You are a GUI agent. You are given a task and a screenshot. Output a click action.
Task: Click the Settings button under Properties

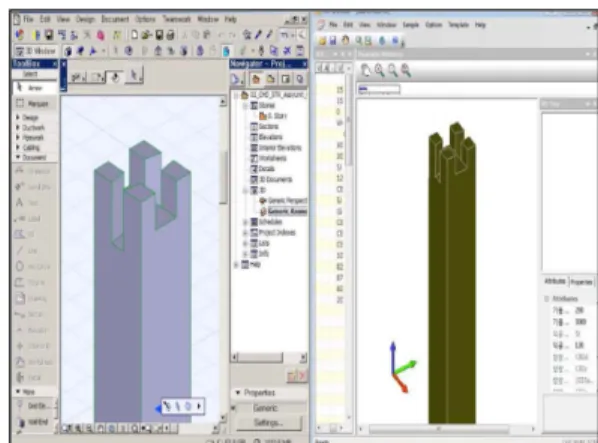(269, 423)
